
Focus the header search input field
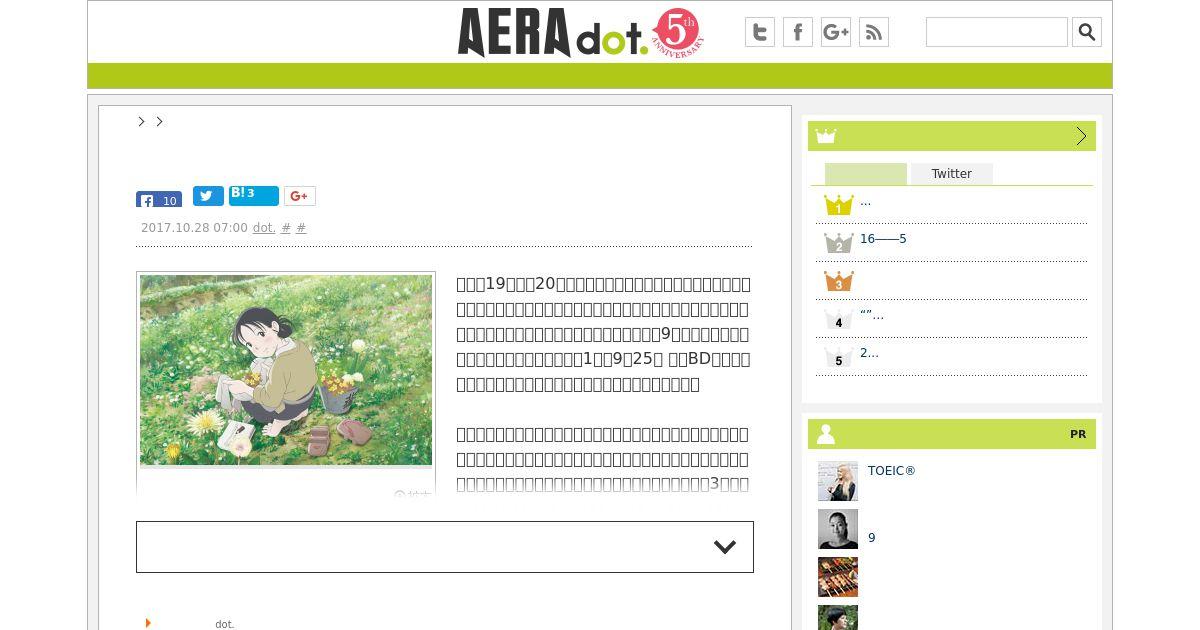click(x=997, y=32)
